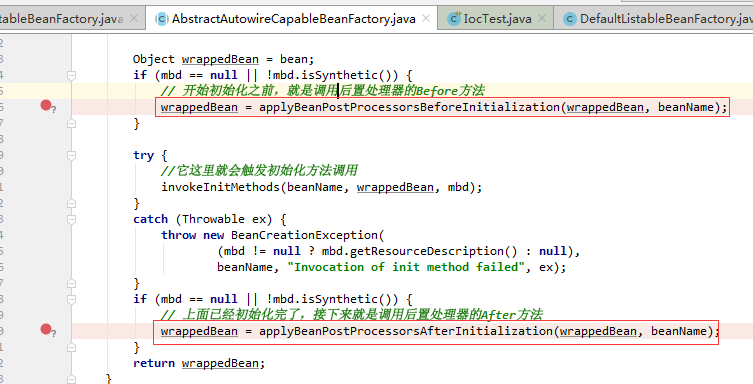Close the IocTest.java tab
Viewport: 753px width, 384px height.
542,18
